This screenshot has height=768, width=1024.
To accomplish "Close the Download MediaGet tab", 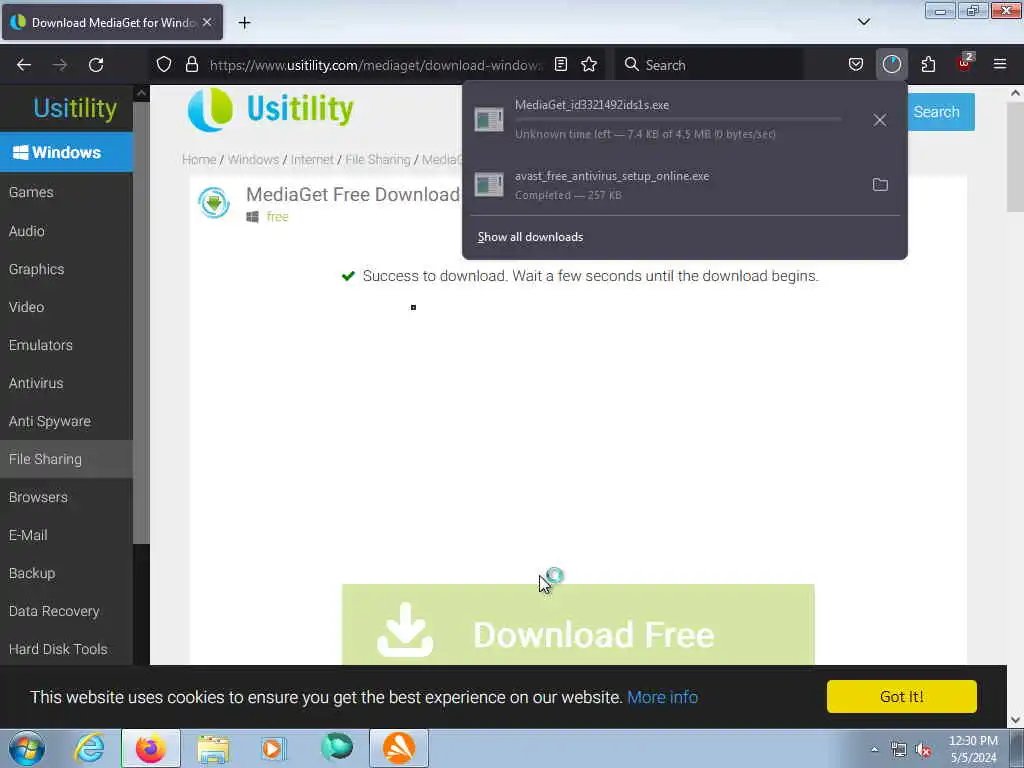I will (x=207, y=22).
